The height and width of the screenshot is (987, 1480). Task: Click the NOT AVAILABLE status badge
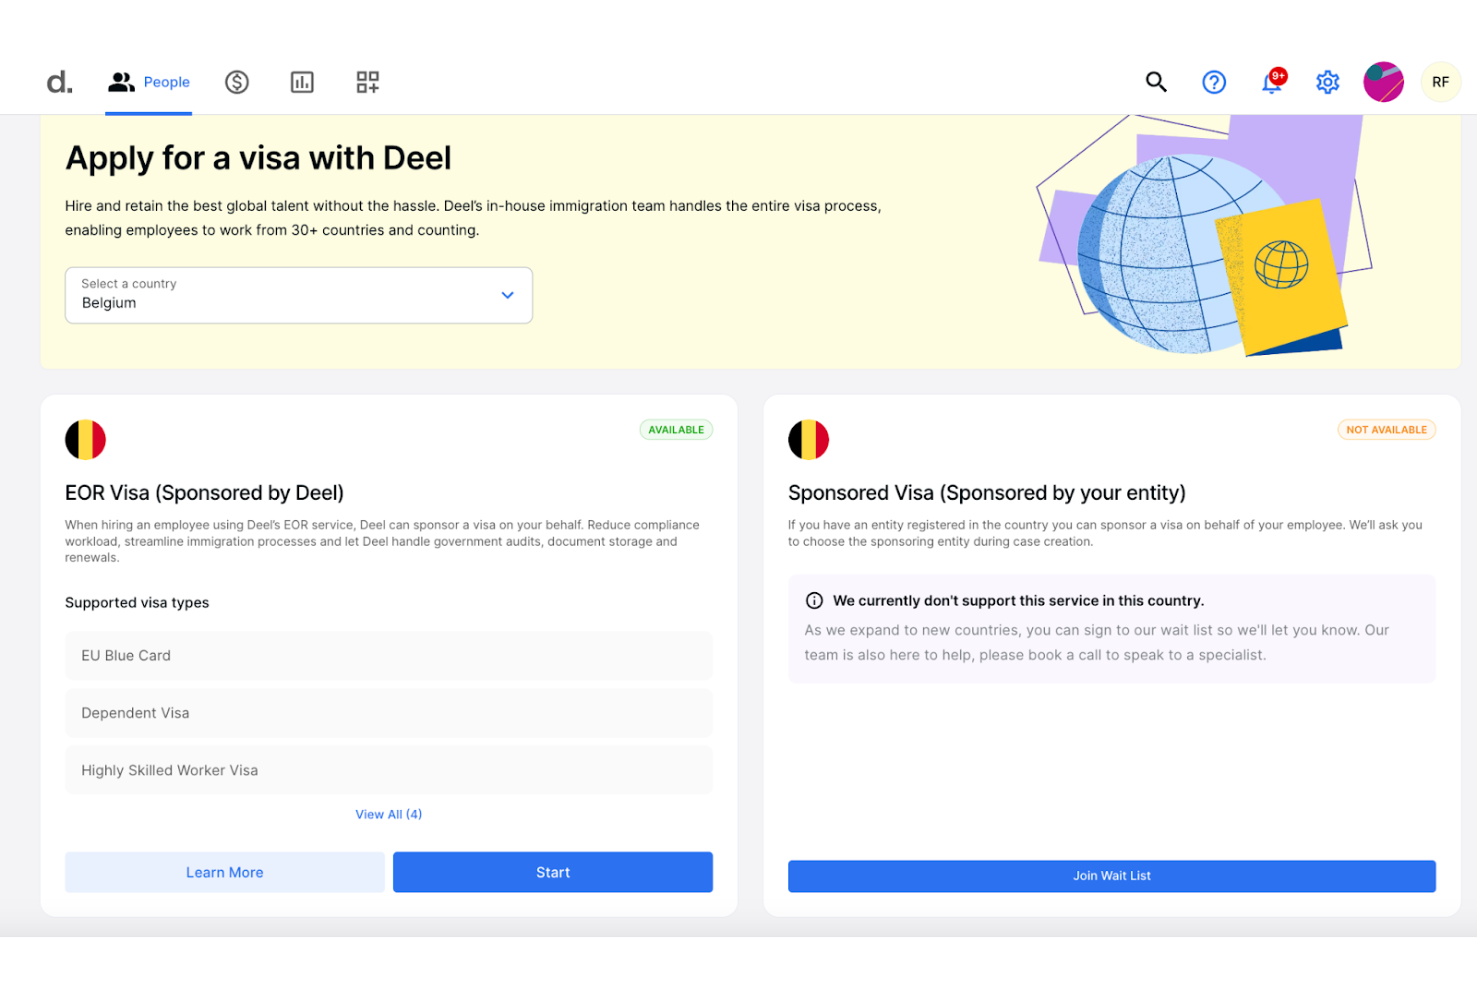pos(1387,430)
